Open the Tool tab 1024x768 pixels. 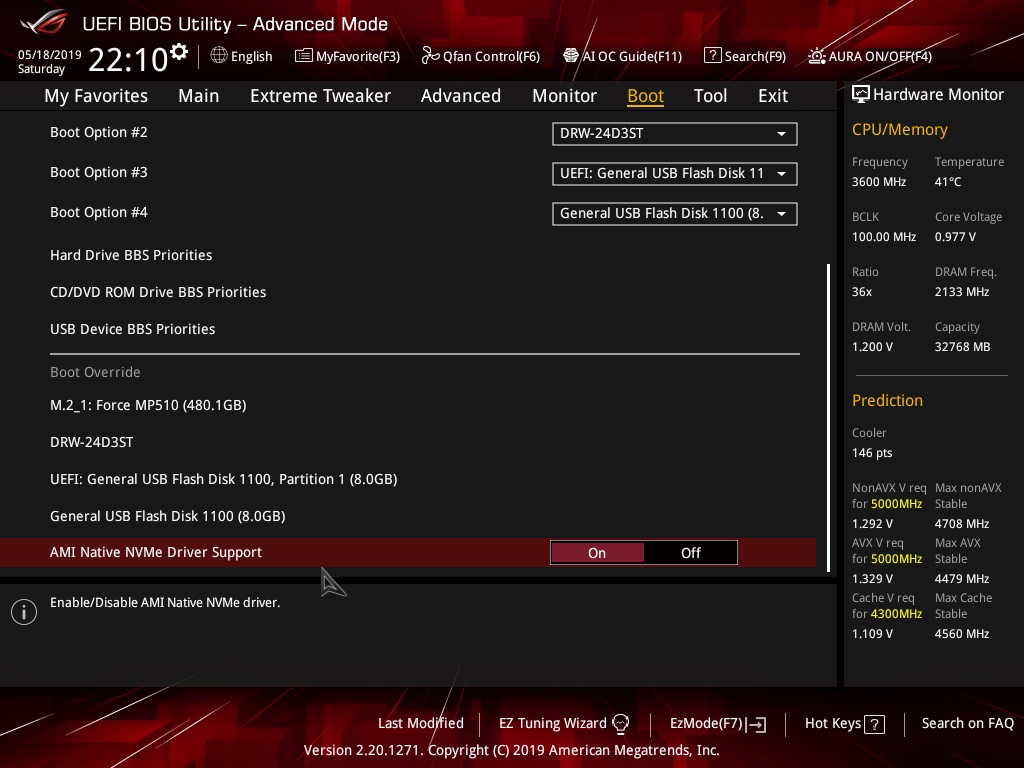tap(710, 96)
